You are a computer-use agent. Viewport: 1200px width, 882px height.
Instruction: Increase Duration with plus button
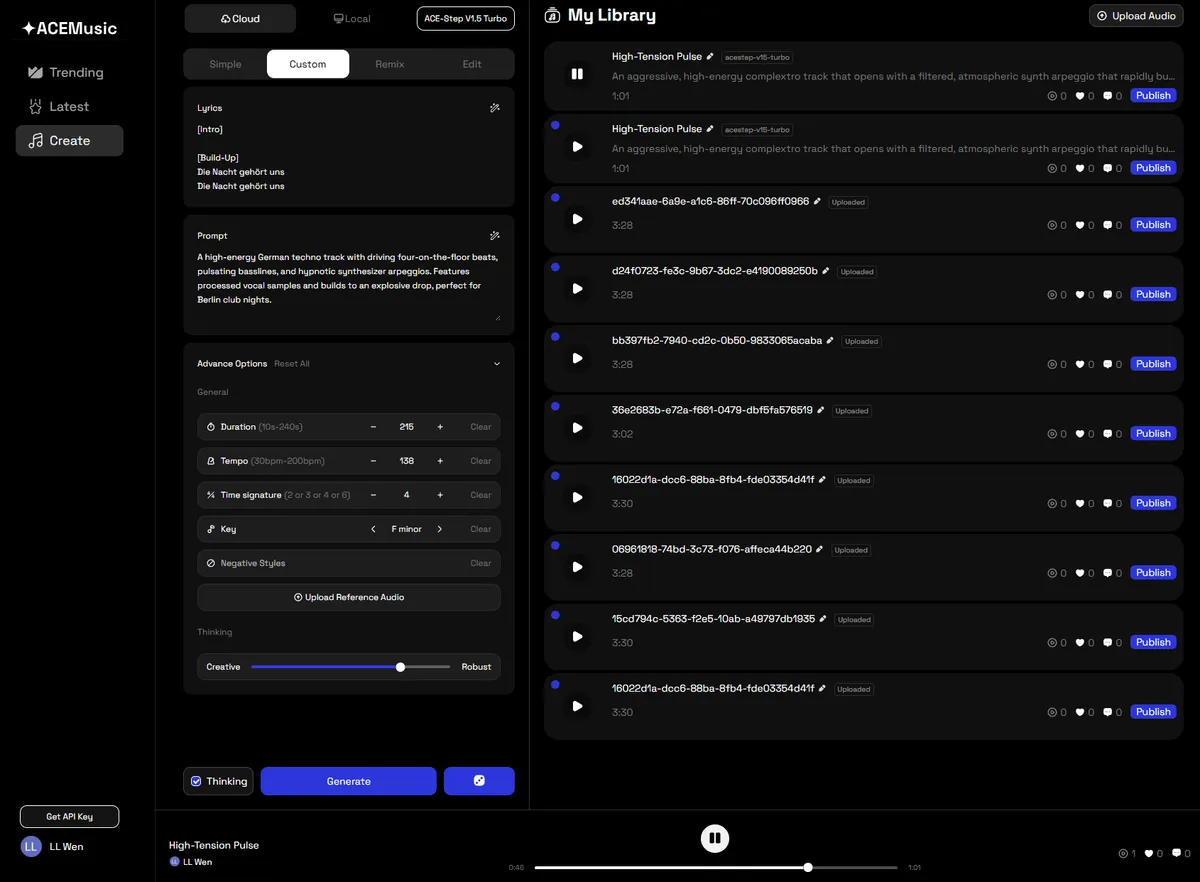(439, 427)
